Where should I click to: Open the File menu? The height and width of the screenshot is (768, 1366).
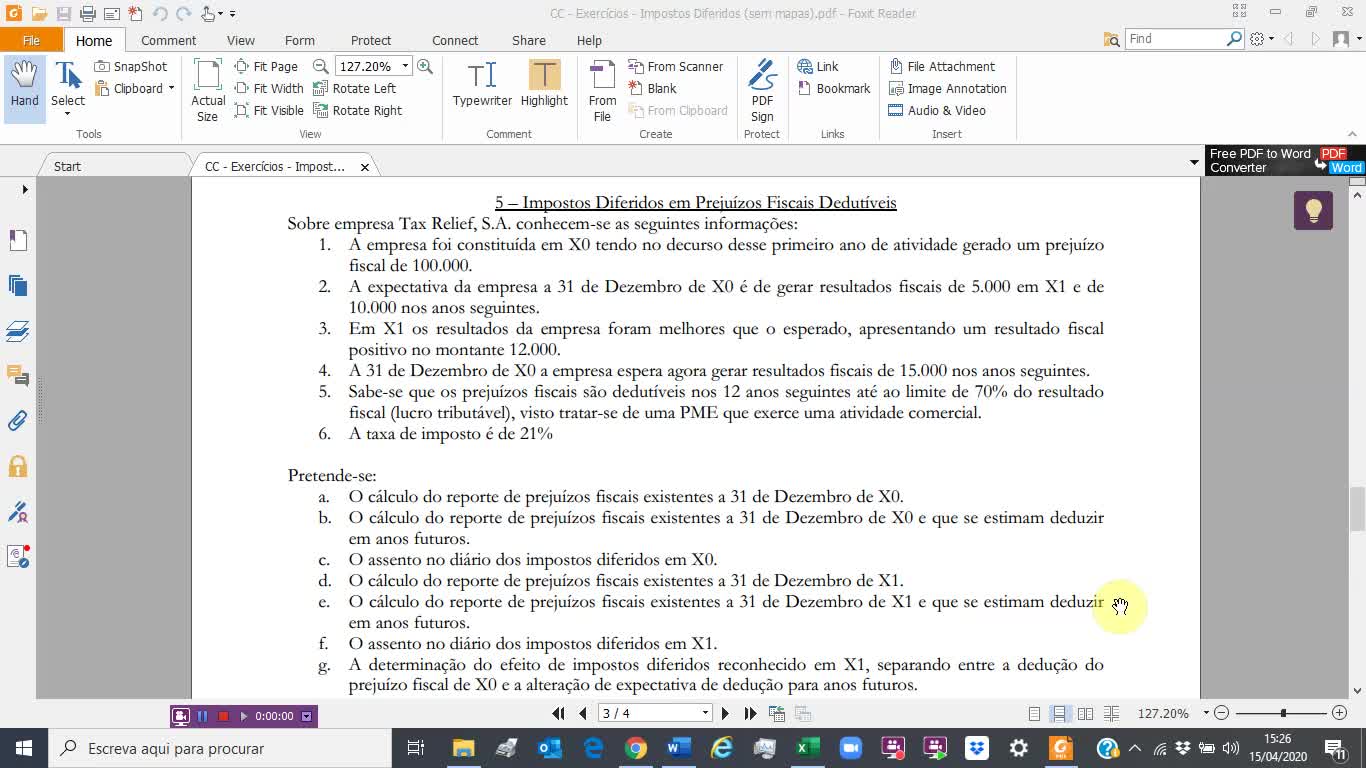(32, 40)
